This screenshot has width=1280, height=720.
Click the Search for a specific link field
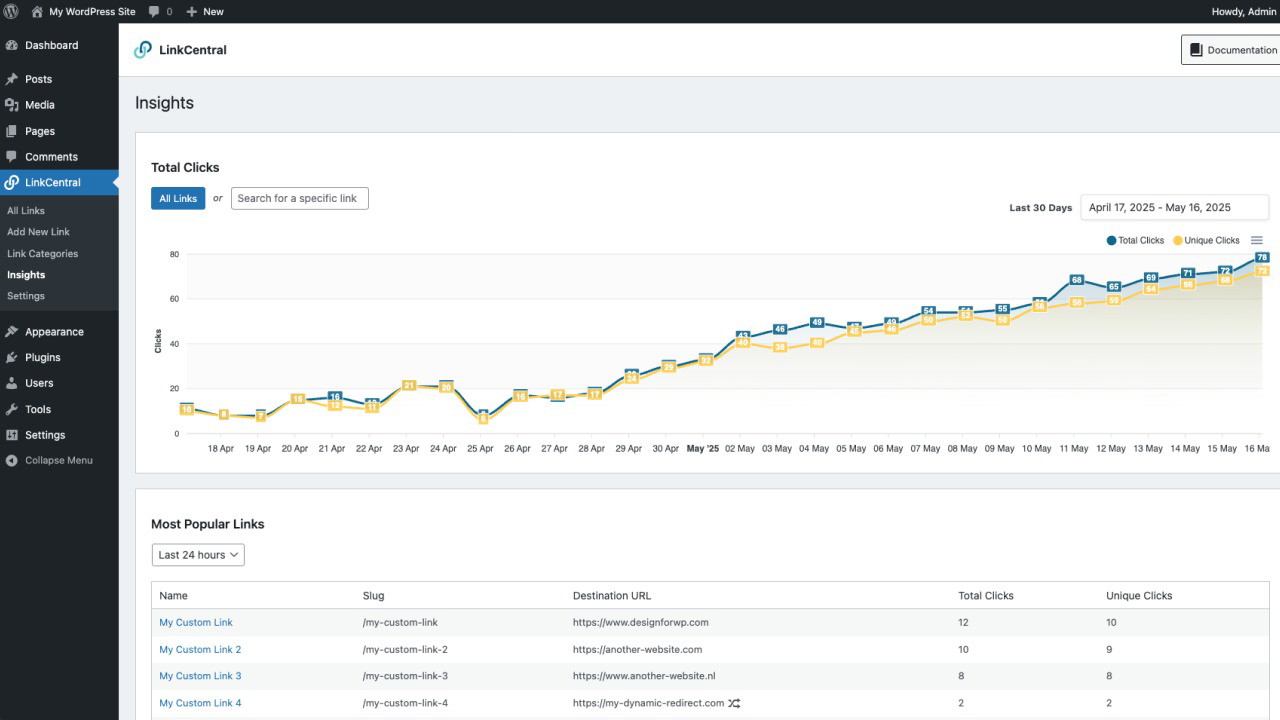point(299,198)
